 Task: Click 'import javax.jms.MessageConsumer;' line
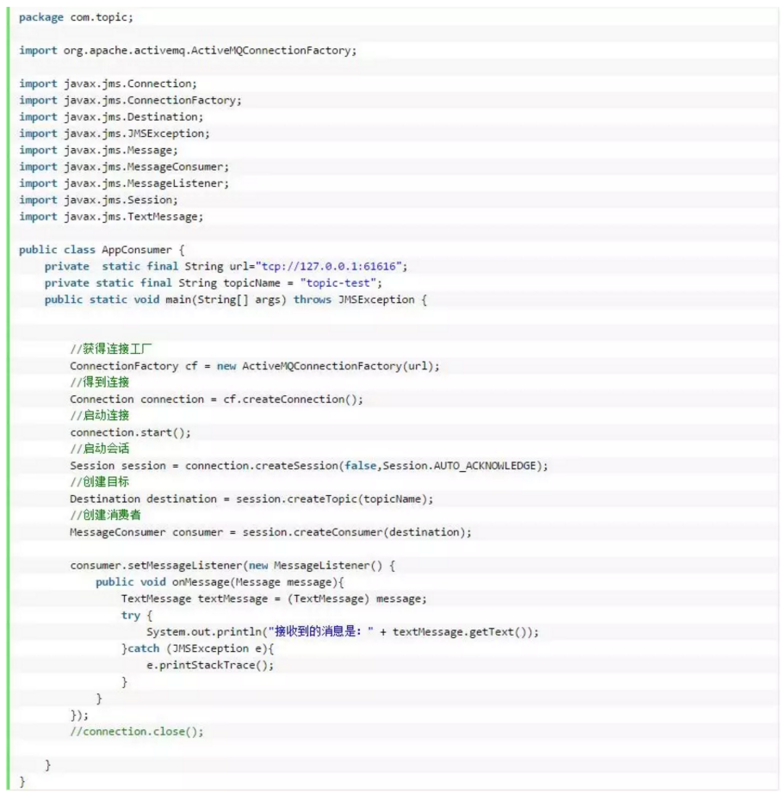pyautogui.click(x=124, y=167)
